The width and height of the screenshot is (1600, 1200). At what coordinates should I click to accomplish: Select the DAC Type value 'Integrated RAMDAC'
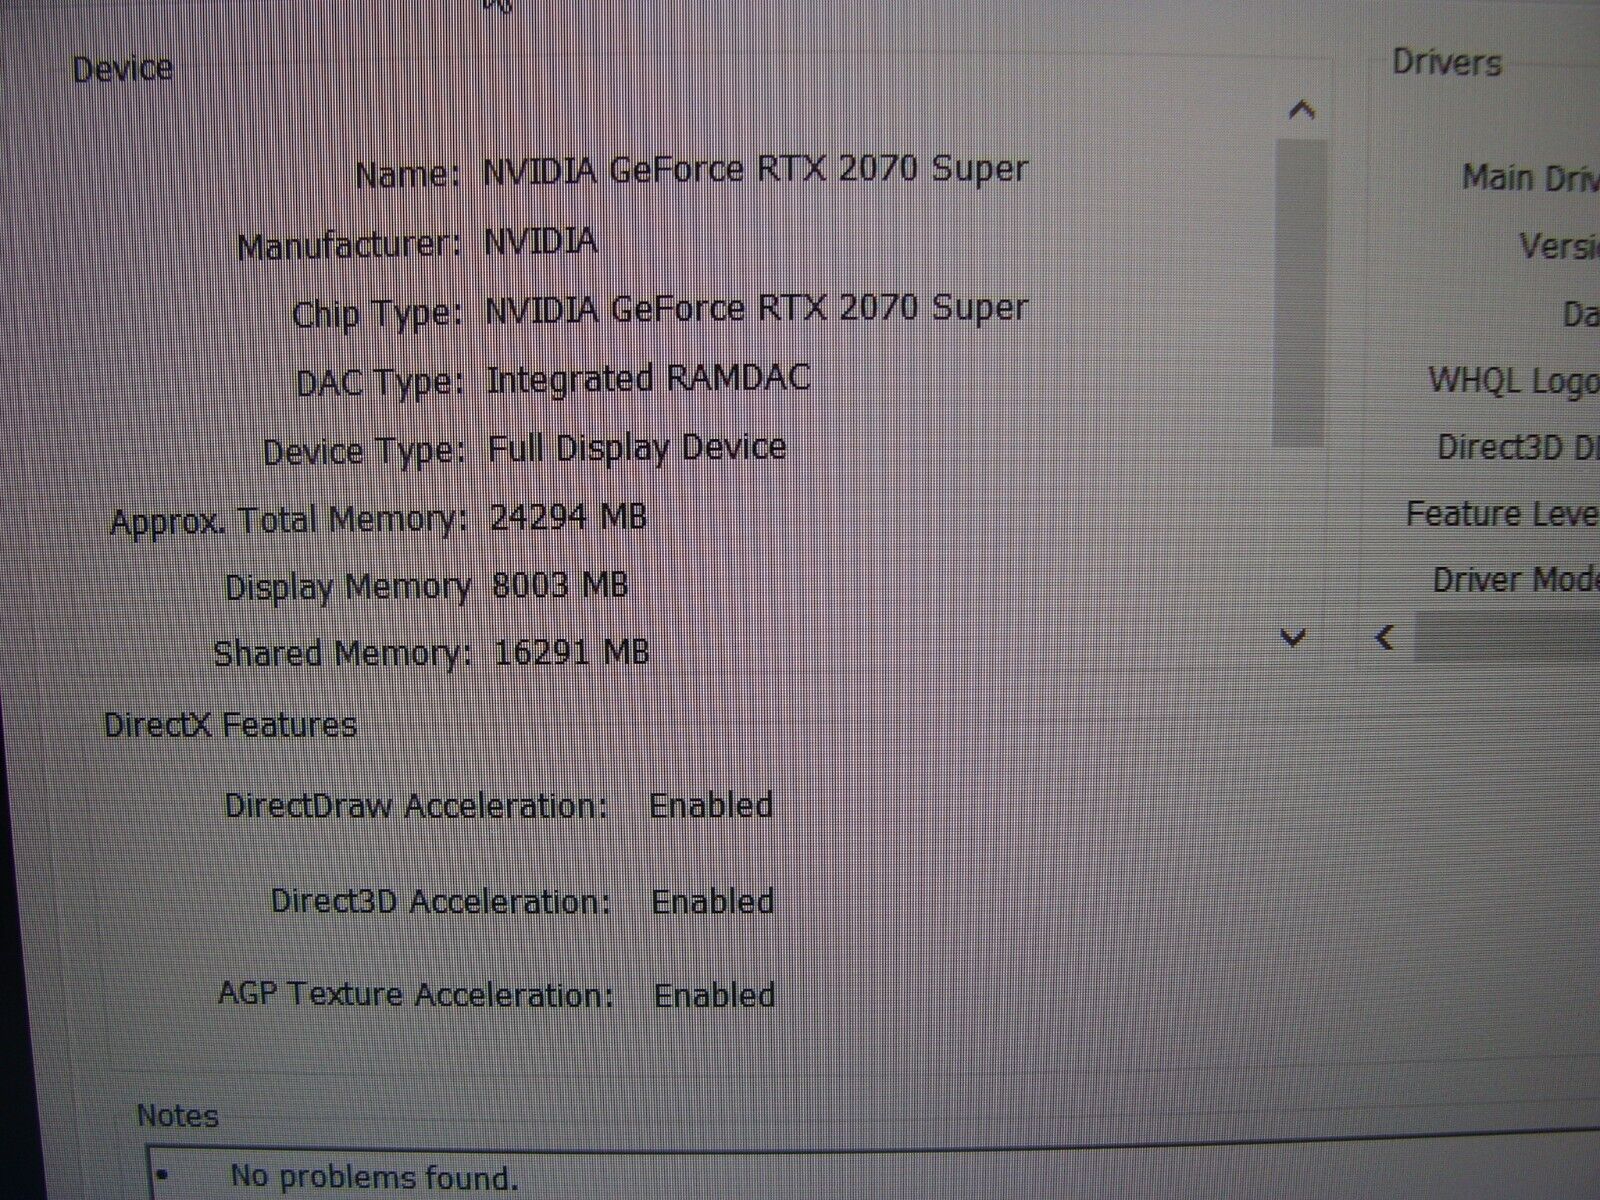coord(648,379)
